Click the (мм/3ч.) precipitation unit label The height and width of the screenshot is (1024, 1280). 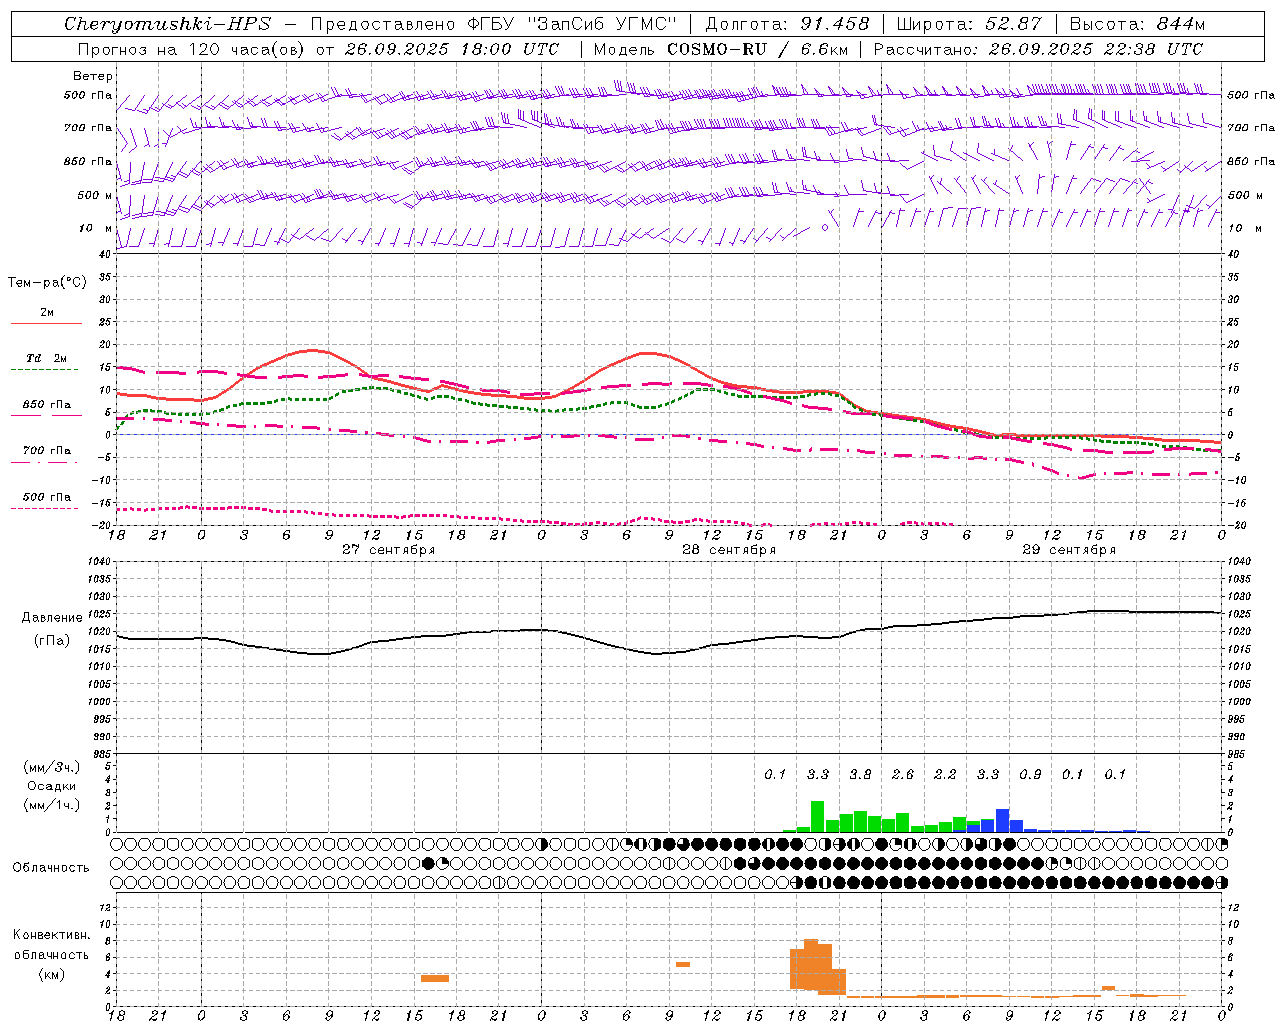pyautogui.click(x=51, y=767)
